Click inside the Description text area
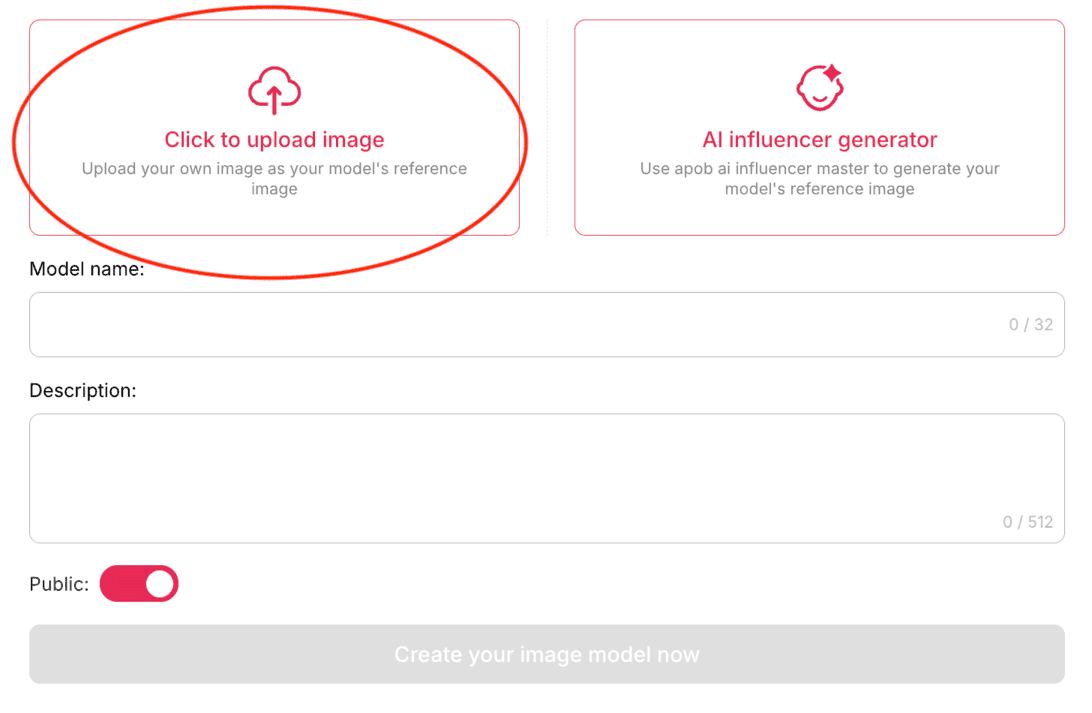 click(x=546, y=470)
